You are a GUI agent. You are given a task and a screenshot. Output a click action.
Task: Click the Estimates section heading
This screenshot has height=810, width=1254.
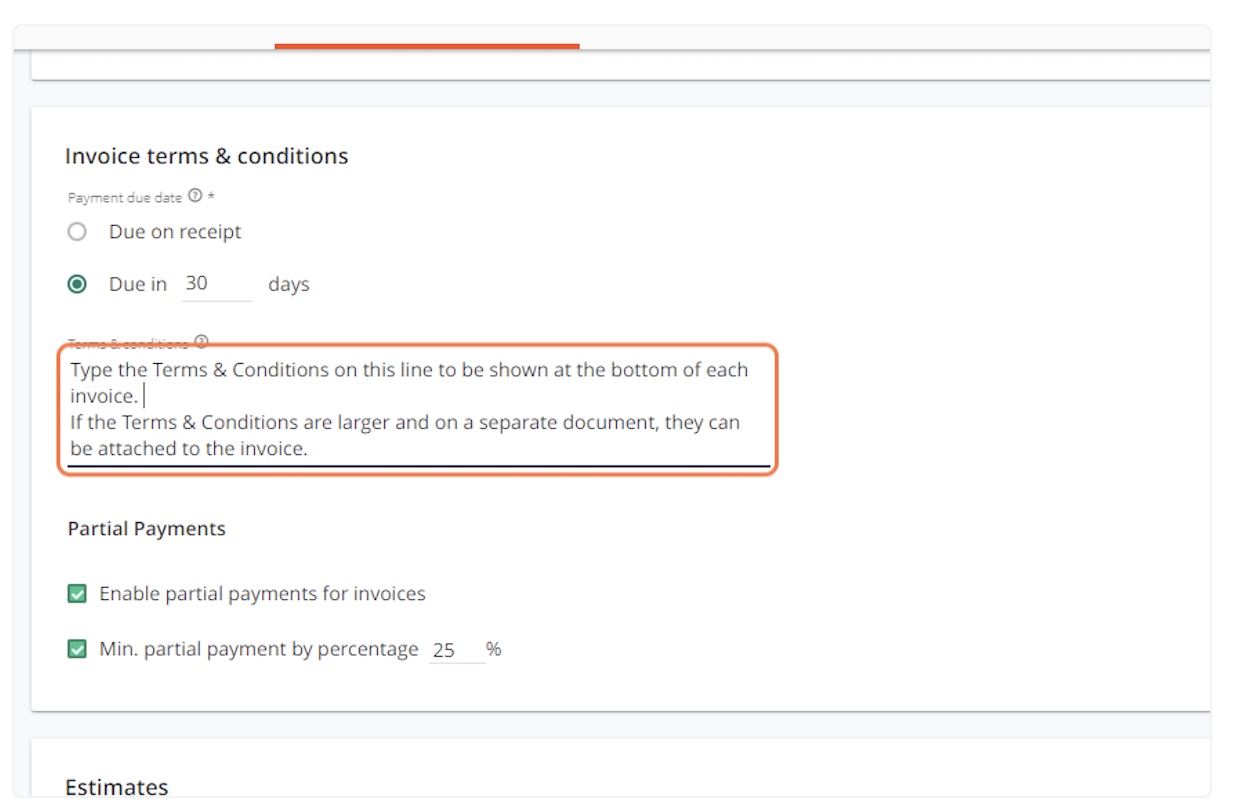pos(116,787)
